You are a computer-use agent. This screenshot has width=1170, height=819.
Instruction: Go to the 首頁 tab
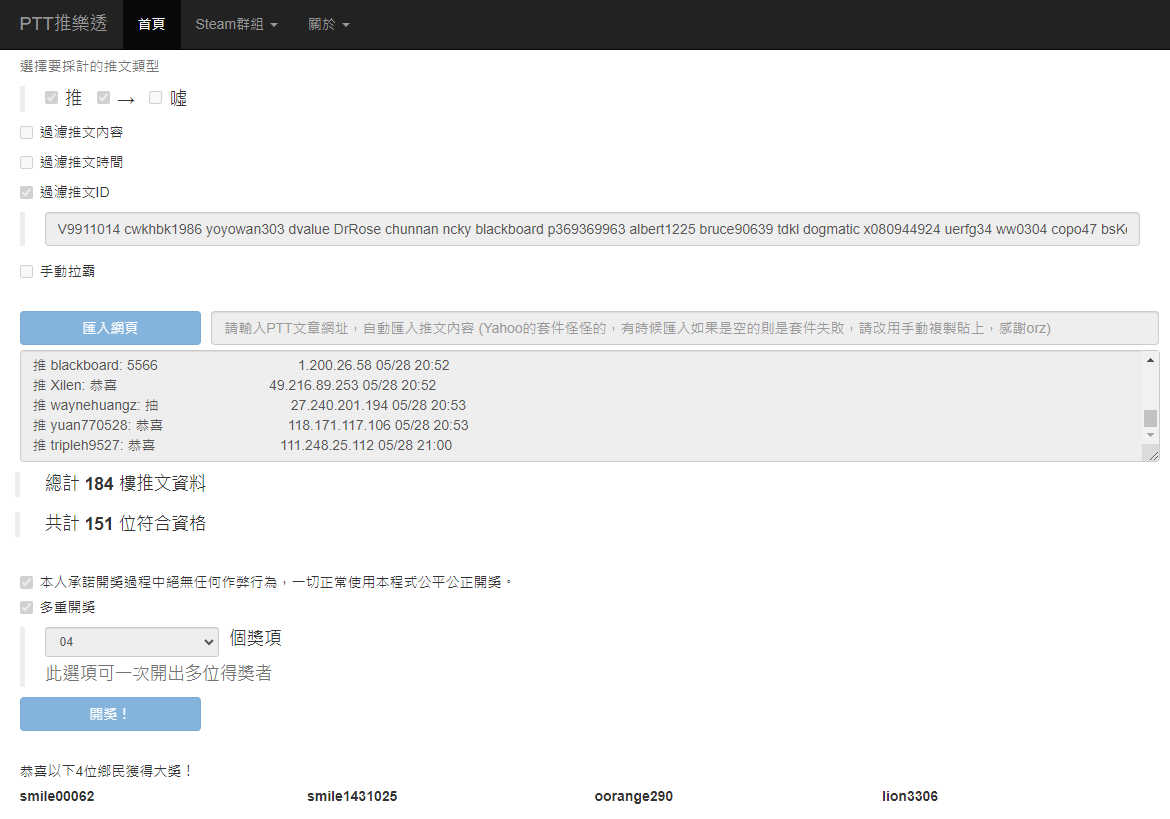tap(151, 25)
